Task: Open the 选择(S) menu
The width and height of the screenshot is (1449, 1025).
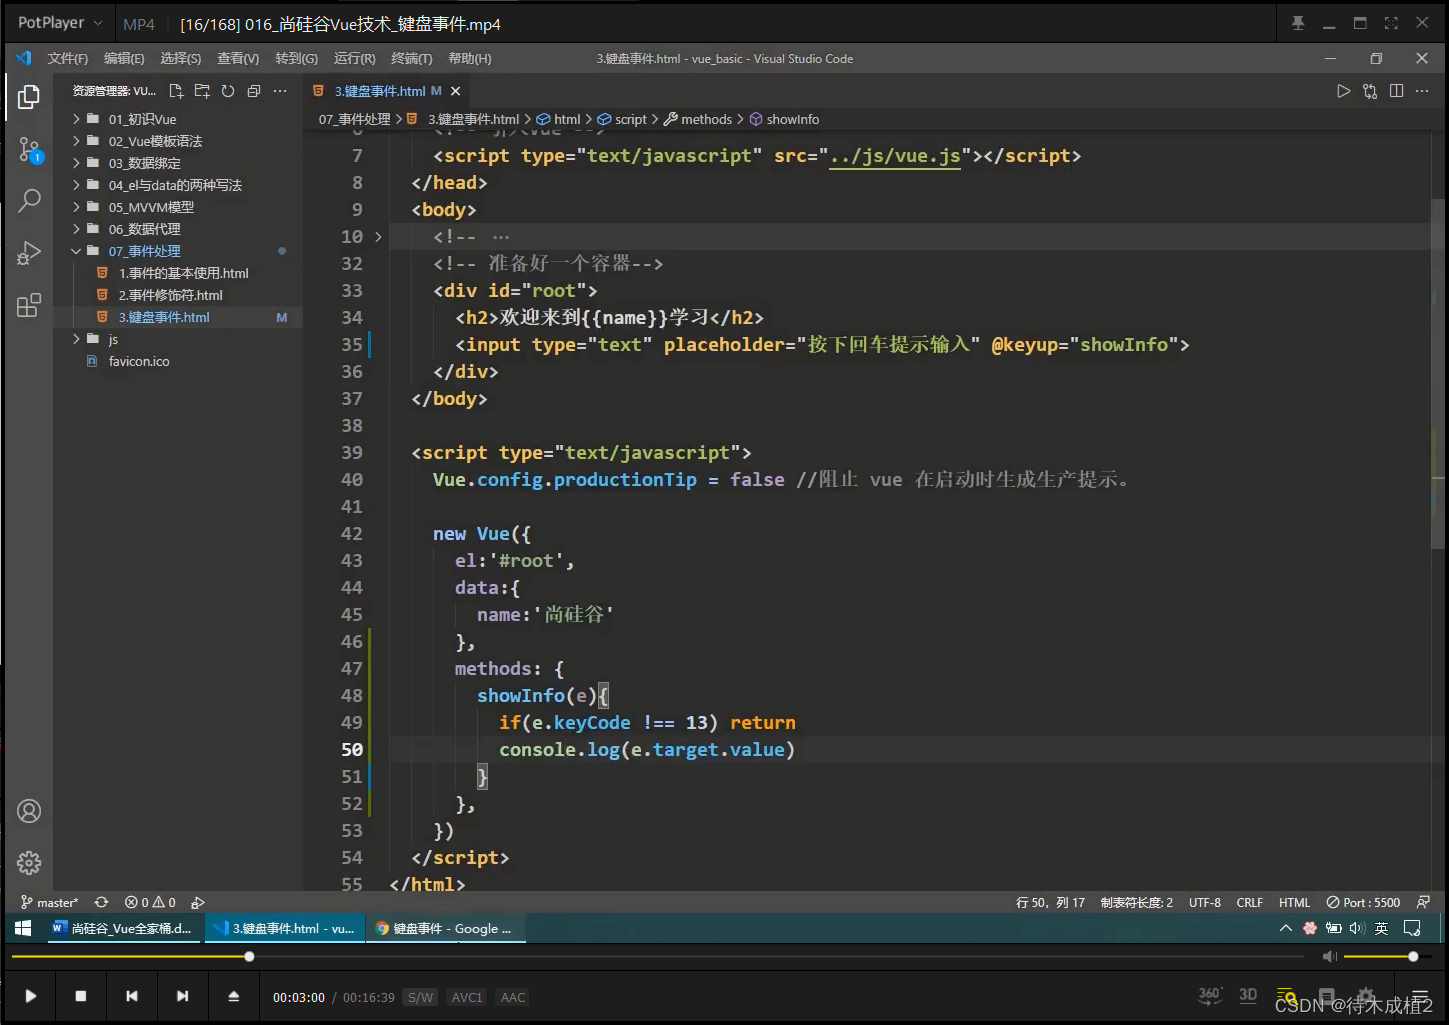Action: 181,59
